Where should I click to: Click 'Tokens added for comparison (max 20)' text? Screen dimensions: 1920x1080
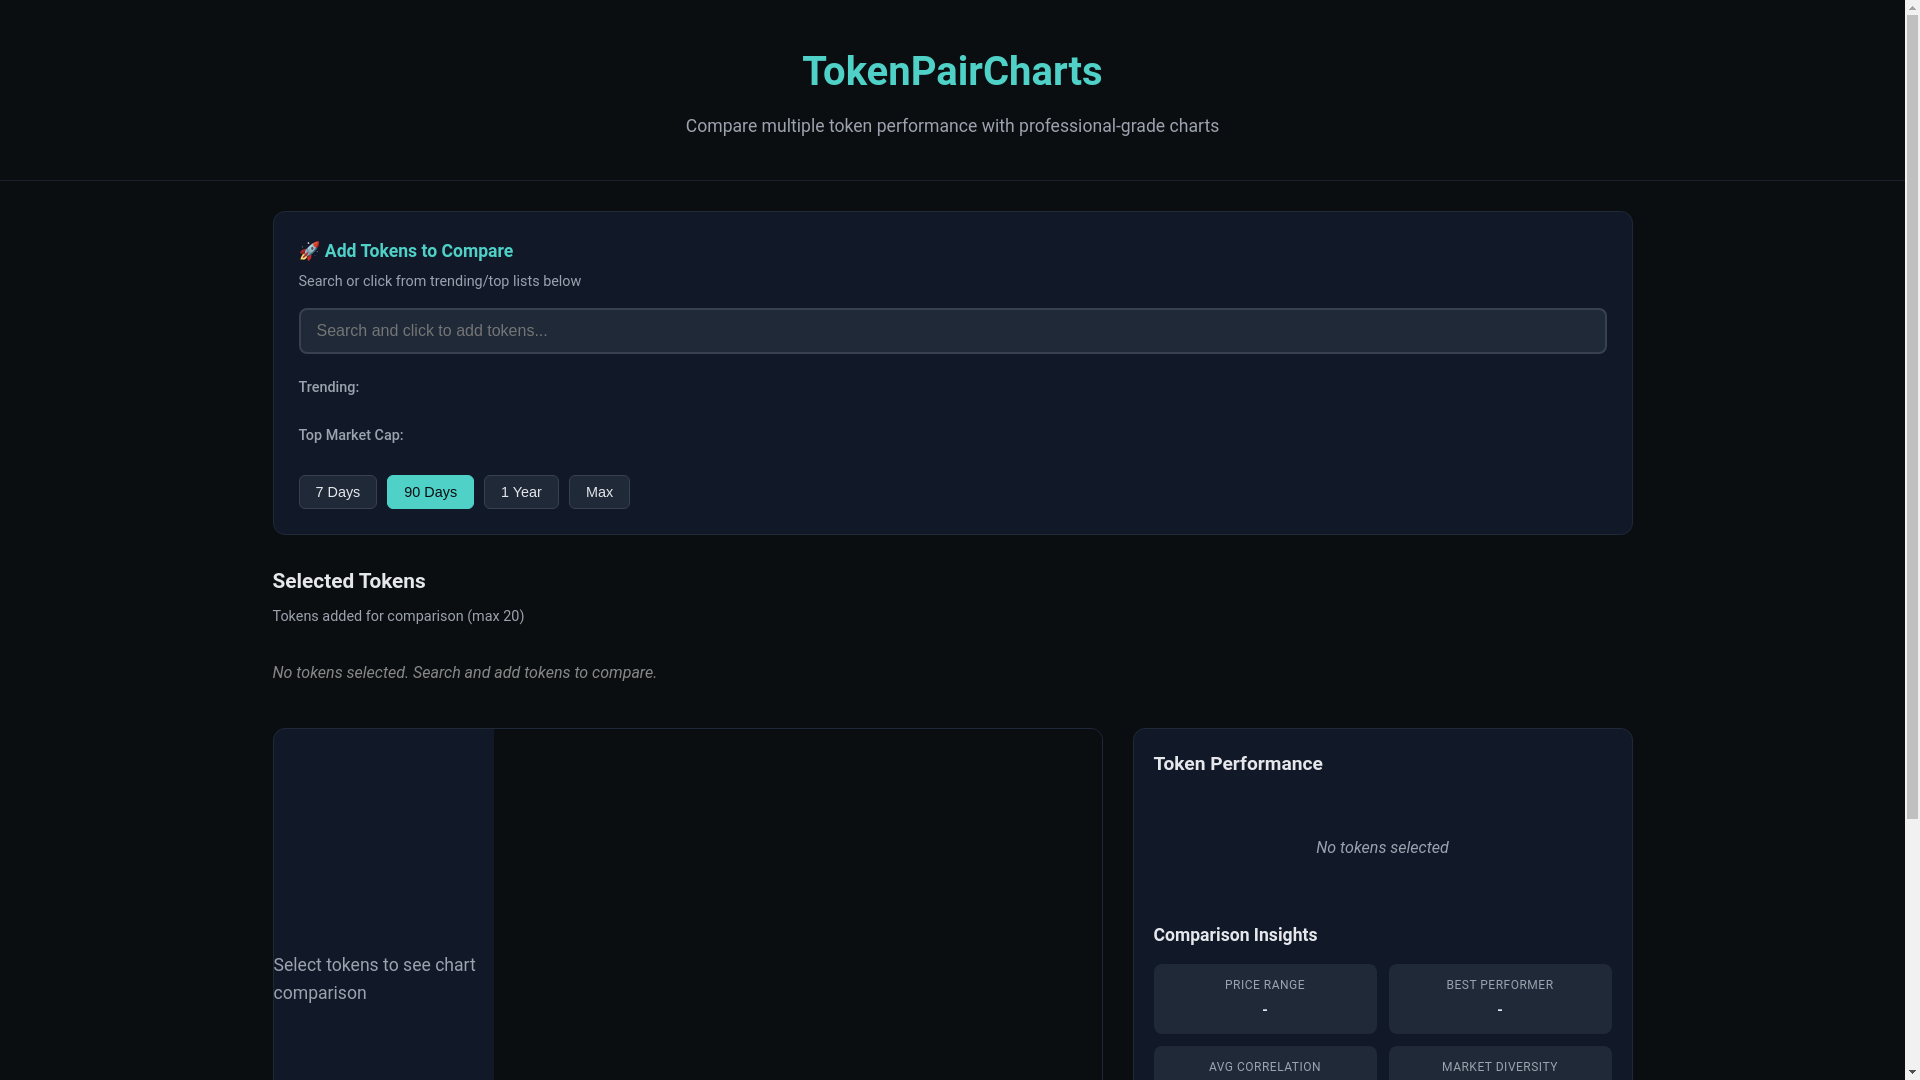(x=398, y=616)
